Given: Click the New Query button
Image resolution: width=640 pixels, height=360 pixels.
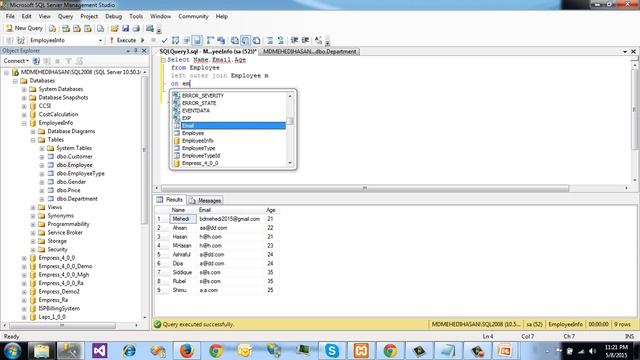Looking at the screenshot, I should 24,28.
